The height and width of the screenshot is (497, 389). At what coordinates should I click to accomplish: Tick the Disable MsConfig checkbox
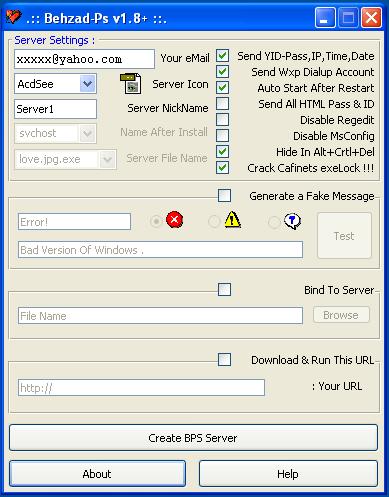[222, 135]
